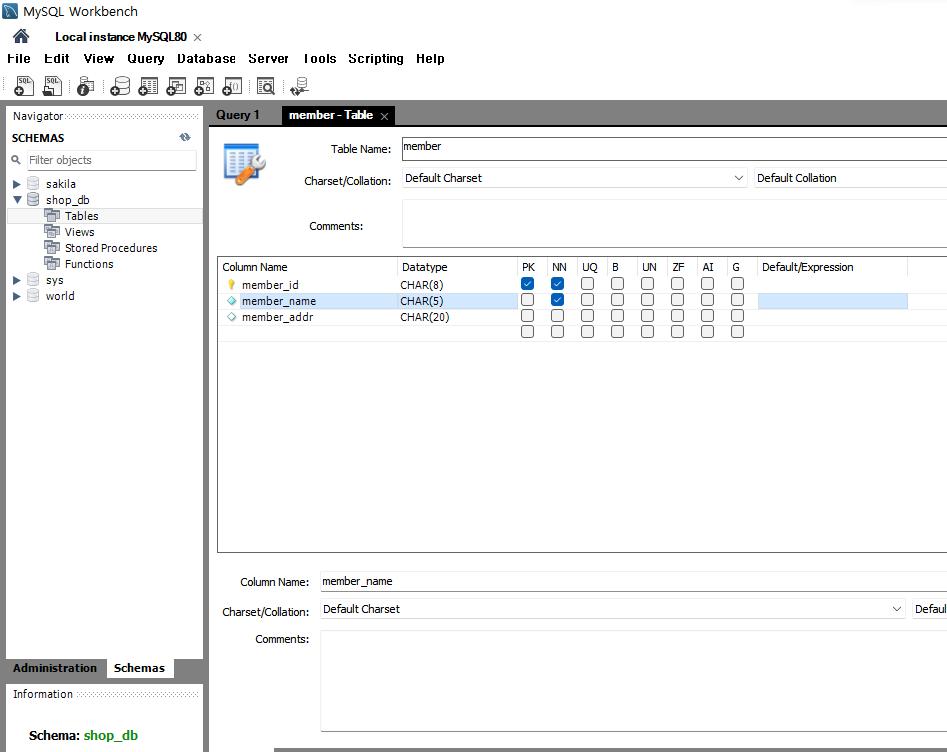Create a new stored procedure icon
This screenshot has width=947, height=752.
click(x=204, y=86)
